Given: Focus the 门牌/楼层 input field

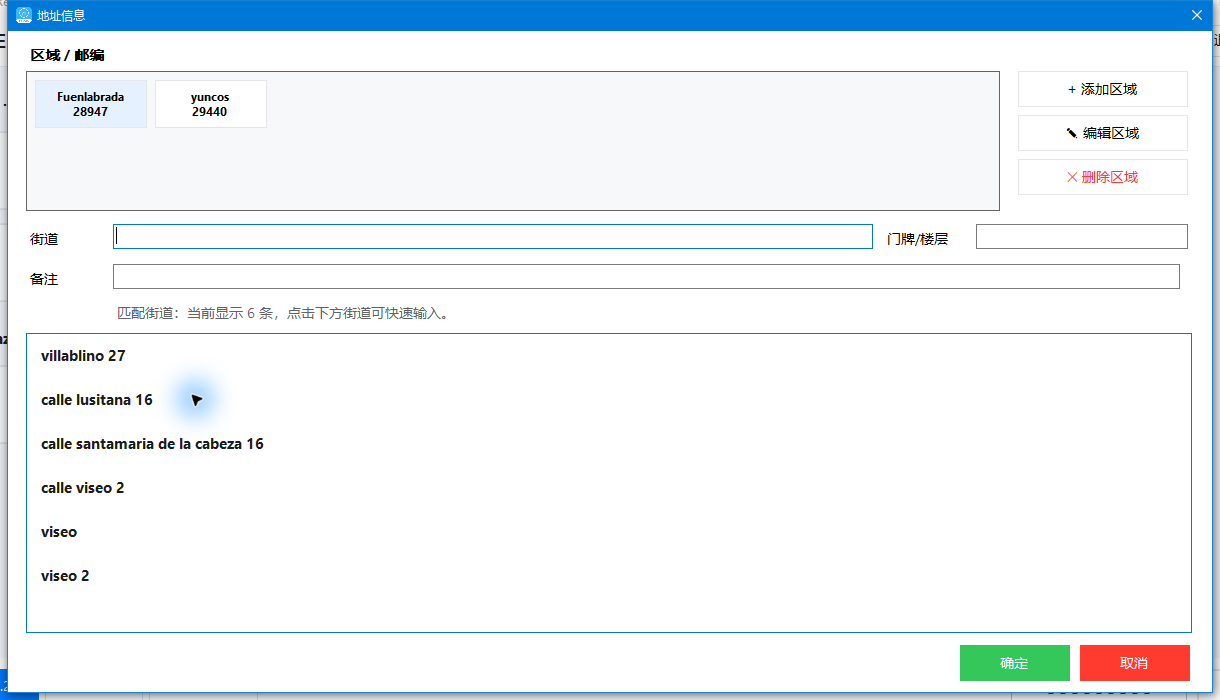Looking at the screenshot, I should point(1082,236).
